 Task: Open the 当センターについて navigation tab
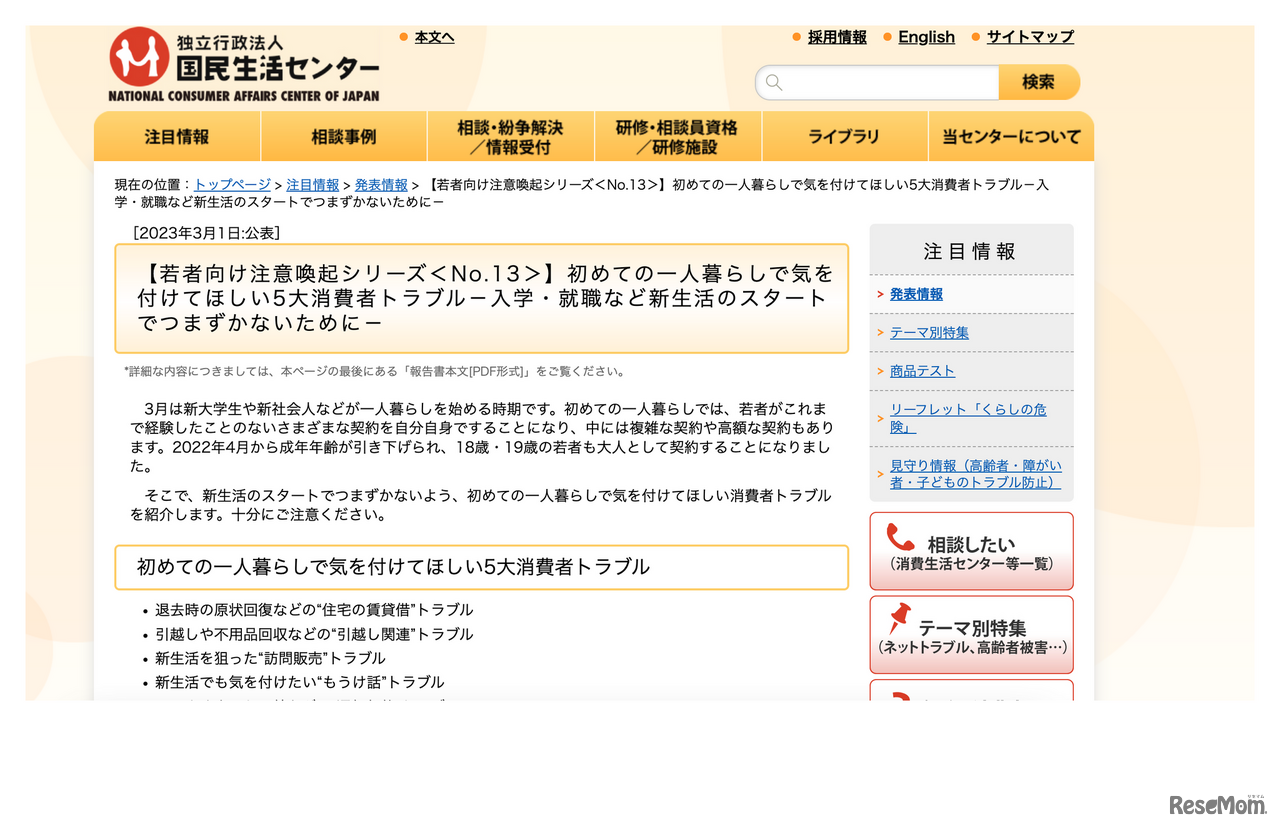[x=1012, y=137]
